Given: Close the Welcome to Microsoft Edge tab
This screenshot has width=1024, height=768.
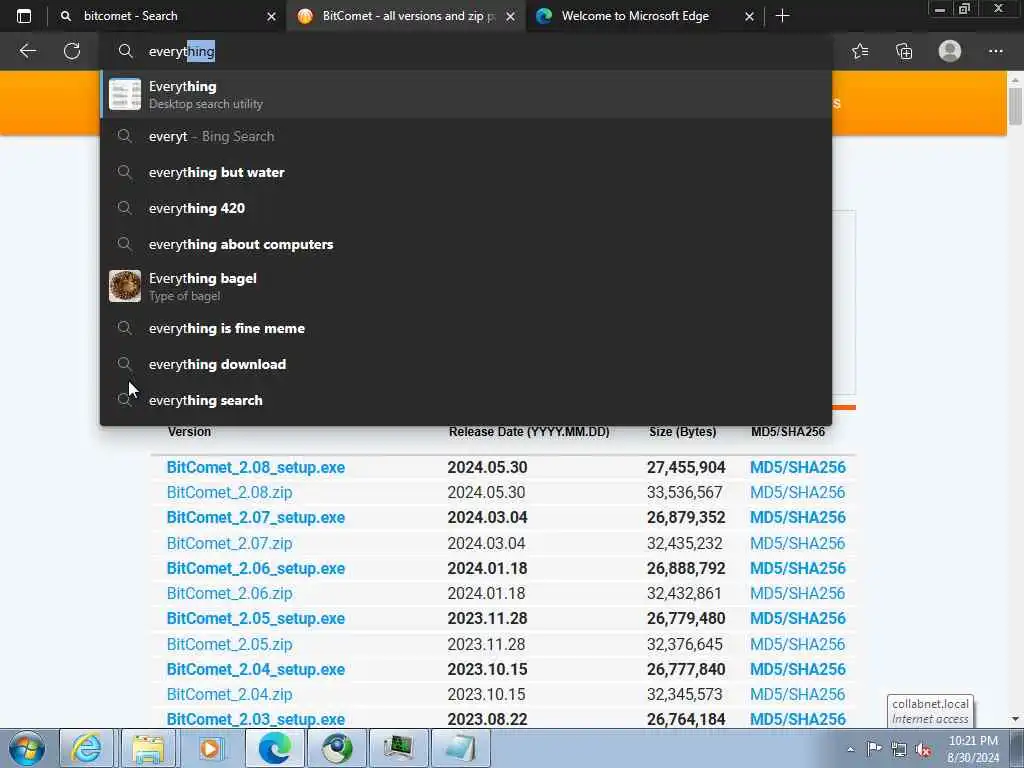Looking at the screenshot, I should (750, 16).
